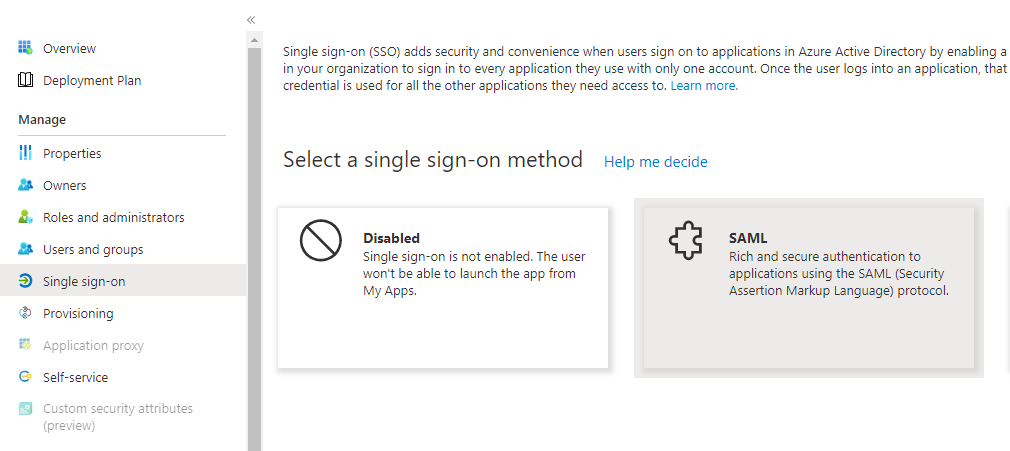This screenshot has width=1010, height=451.
Task: Click the Single sign-on arrow icon
Action: (25, 281)
